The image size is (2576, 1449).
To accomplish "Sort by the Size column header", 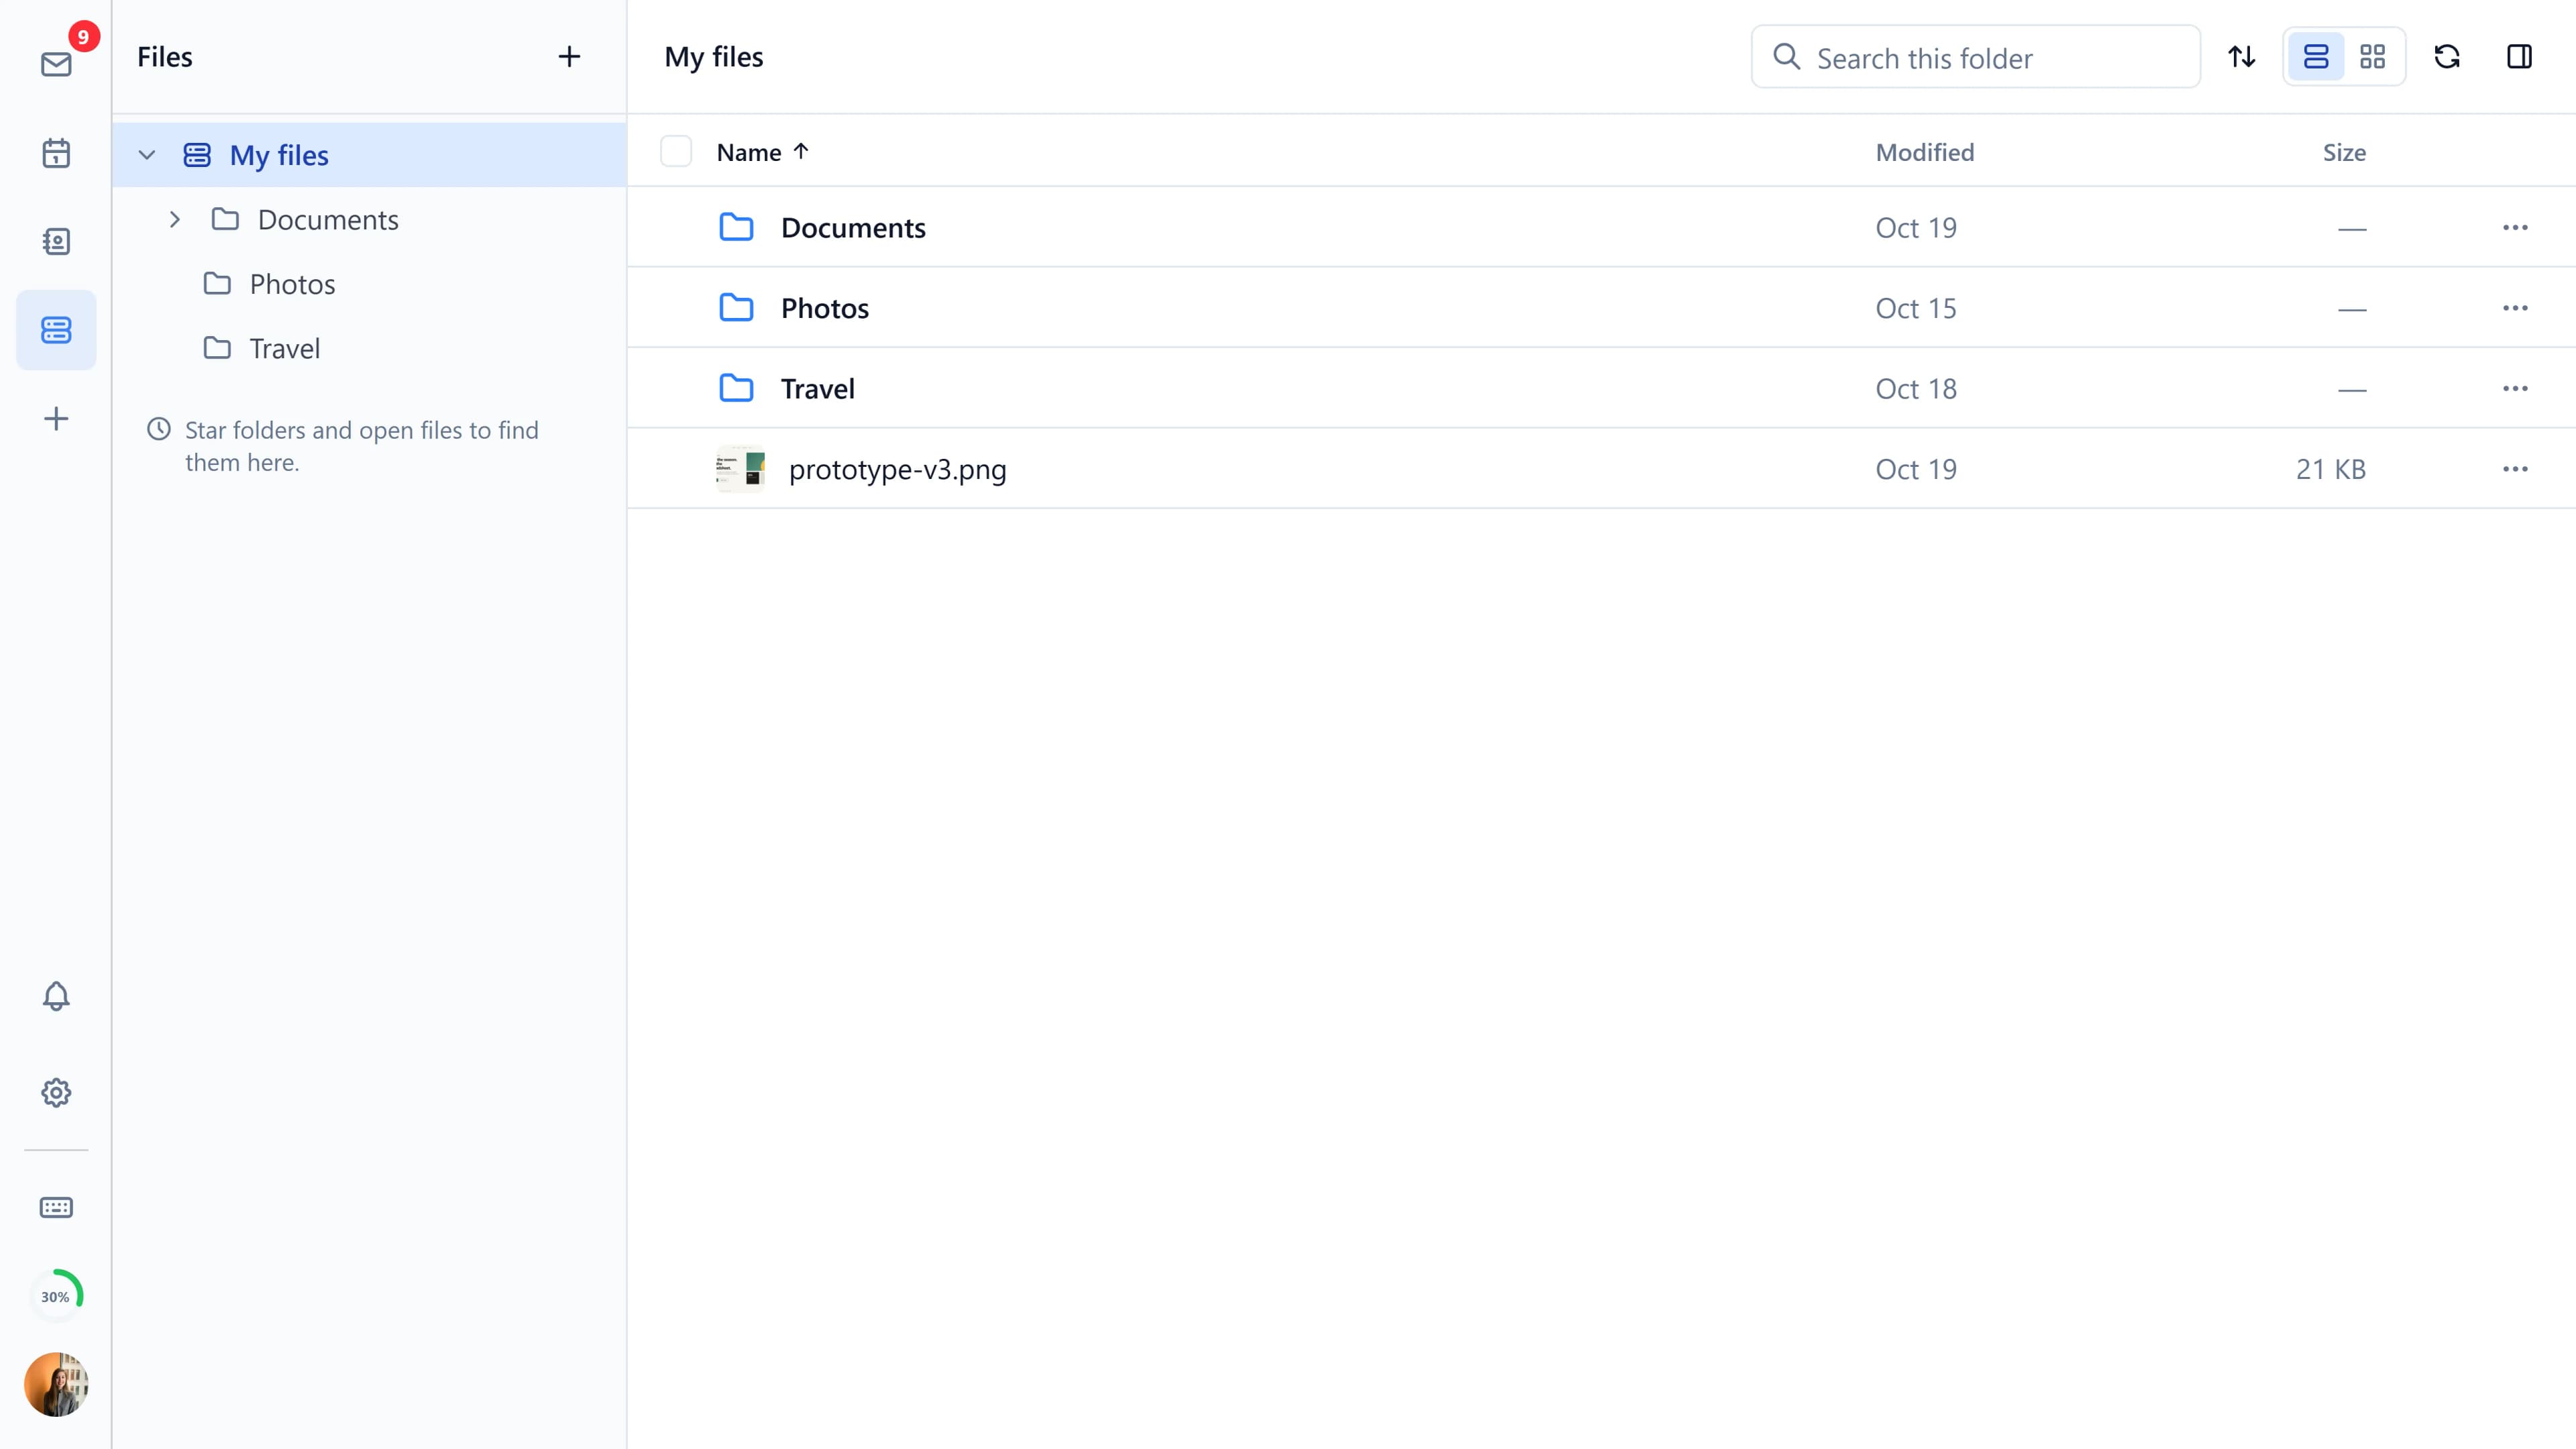I will point(2343,152).
